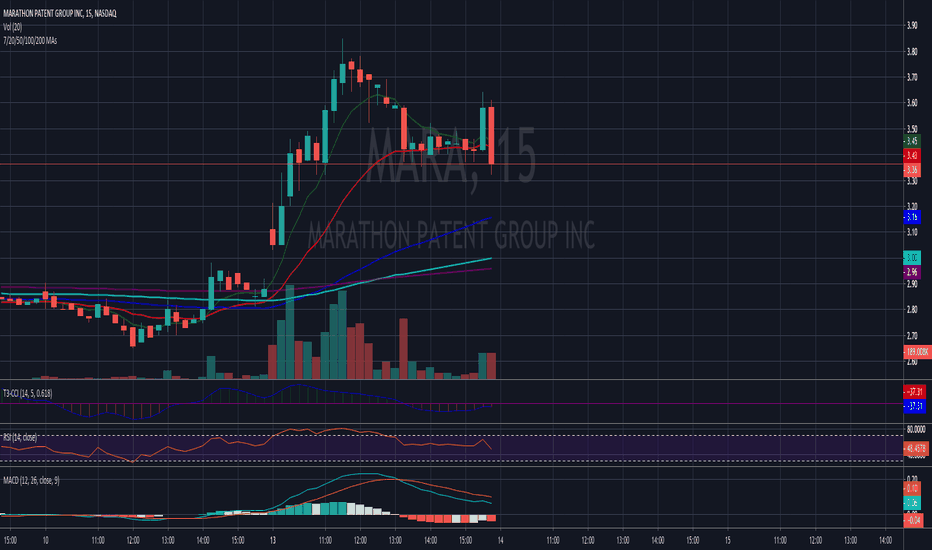Select the RSI (14, close) indicator label
This screenshot has height=550, width=932.
[x=20, y=437]
